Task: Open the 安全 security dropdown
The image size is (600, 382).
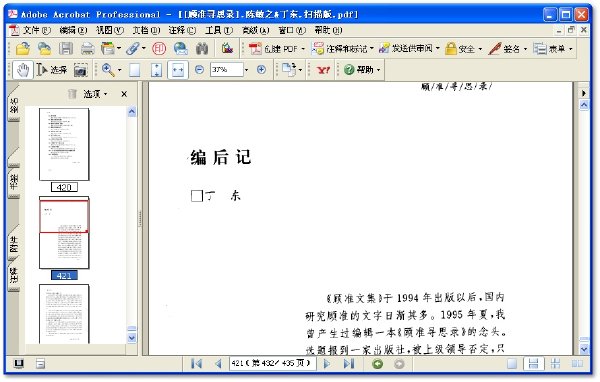Action: coord(463,49)
